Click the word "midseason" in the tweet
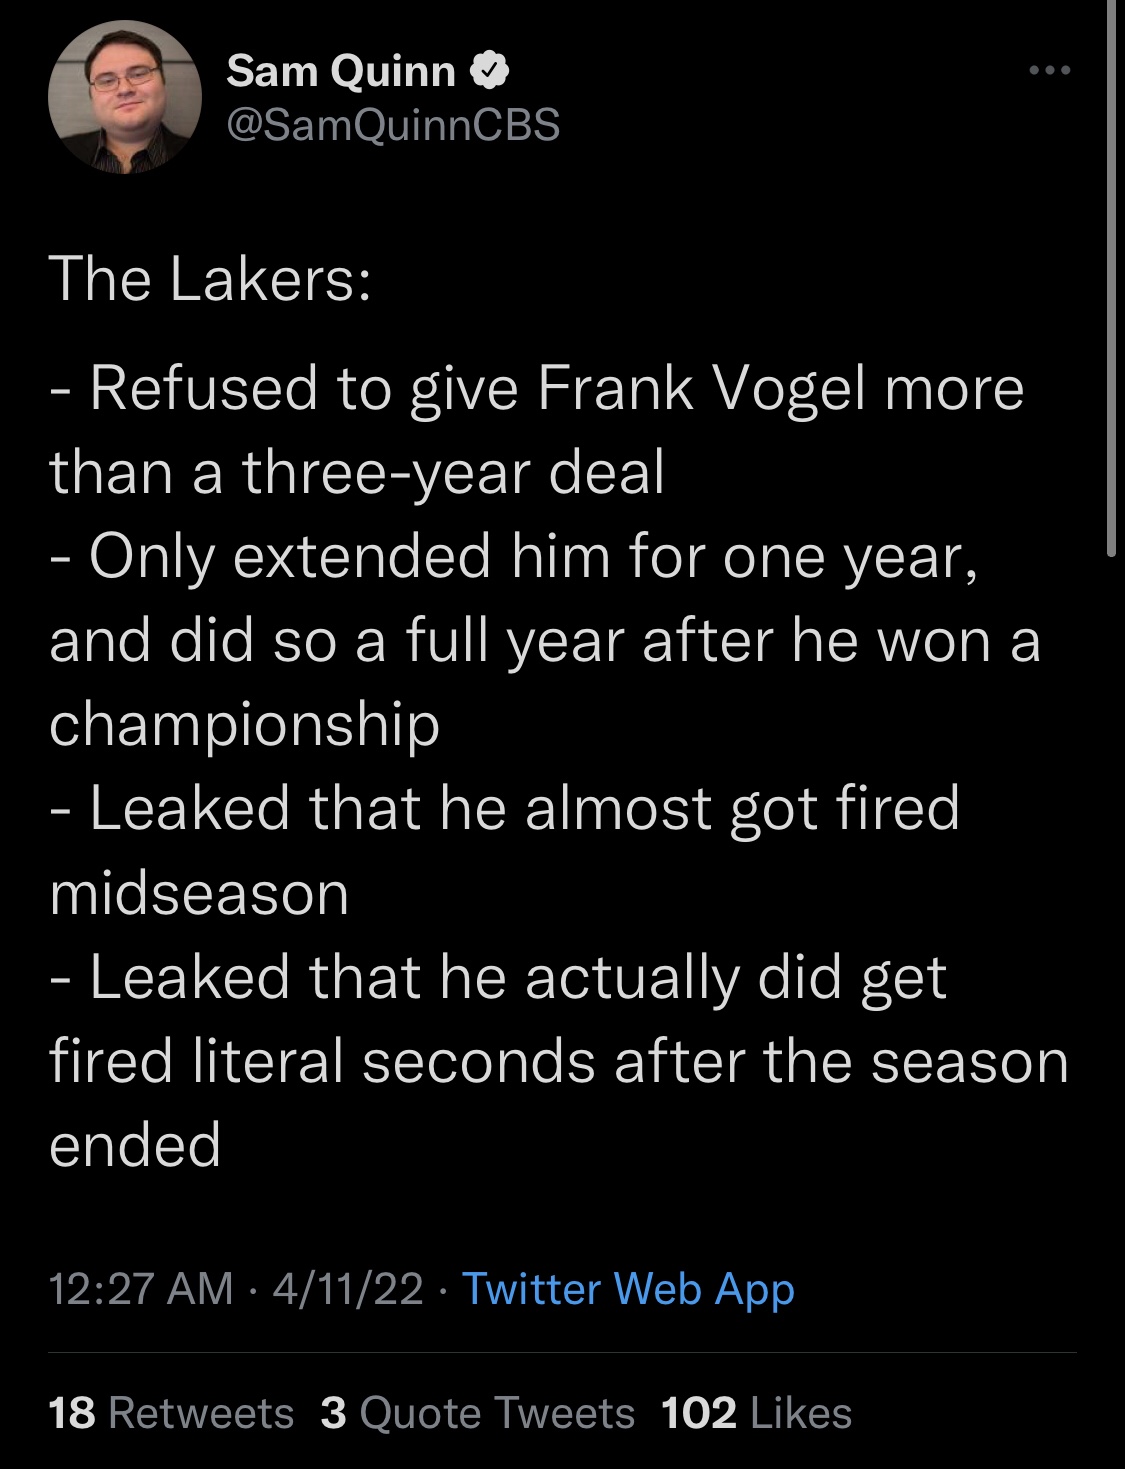Viewport: 1125px width, 1469px height. coord(199,892)
